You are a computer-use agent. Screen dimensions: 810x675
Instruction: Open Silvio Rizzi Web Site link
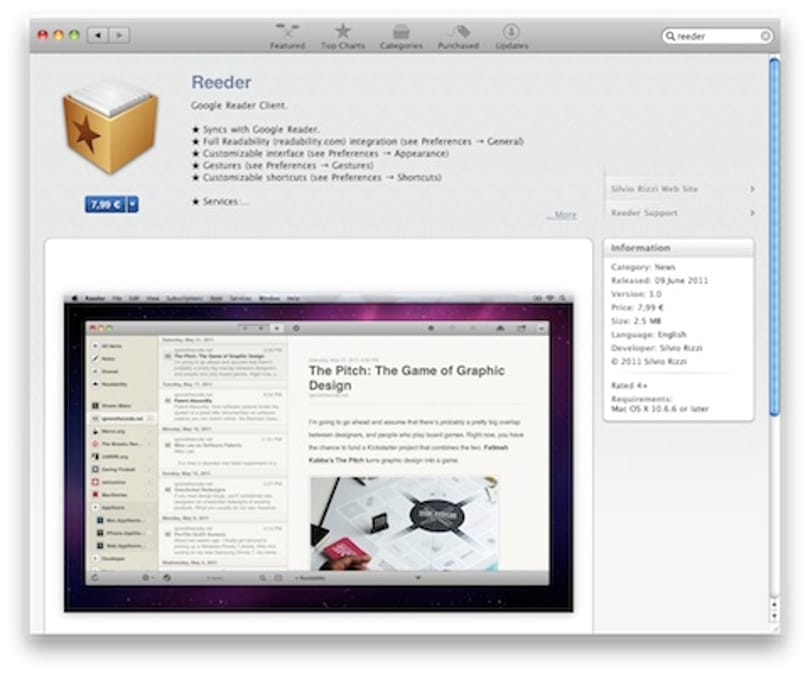tap(682, 189)
